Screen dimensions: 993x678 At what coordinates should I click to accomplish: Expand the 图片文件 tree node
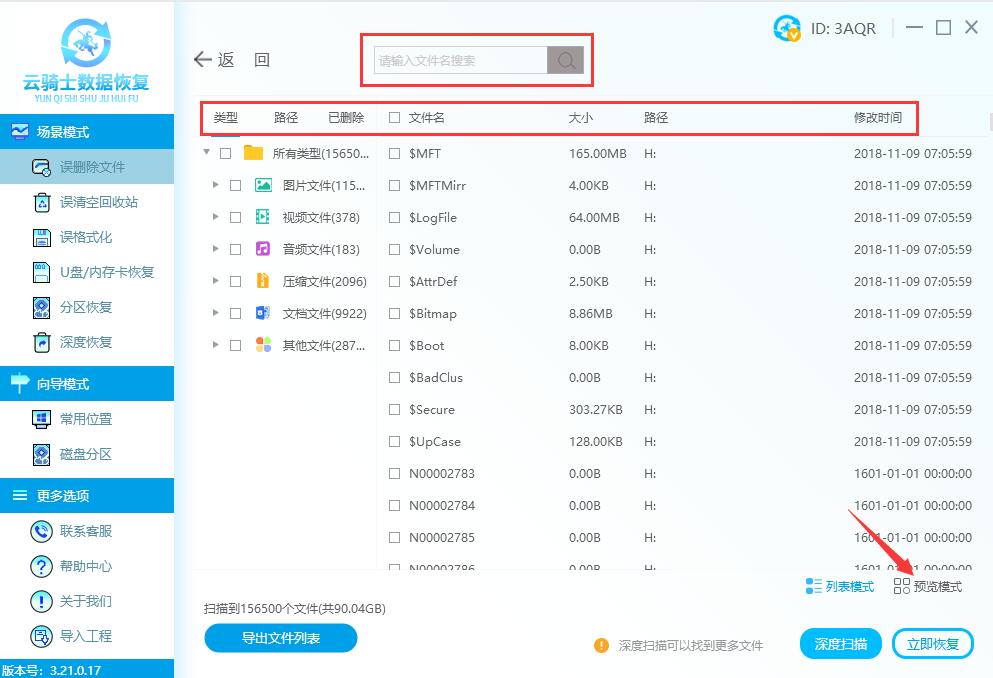pos(216,185)
